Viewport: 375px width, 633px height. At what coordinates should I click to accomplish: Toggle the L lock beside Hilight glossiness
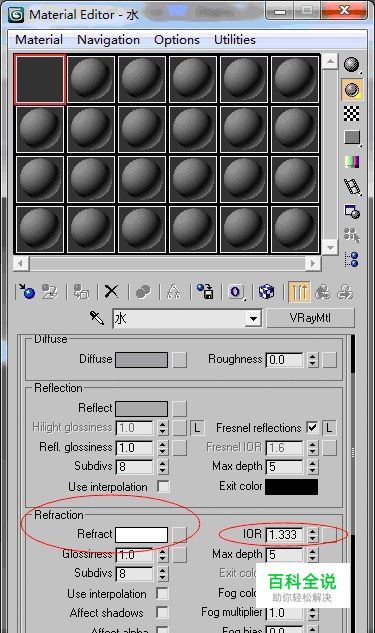(197, 428)
